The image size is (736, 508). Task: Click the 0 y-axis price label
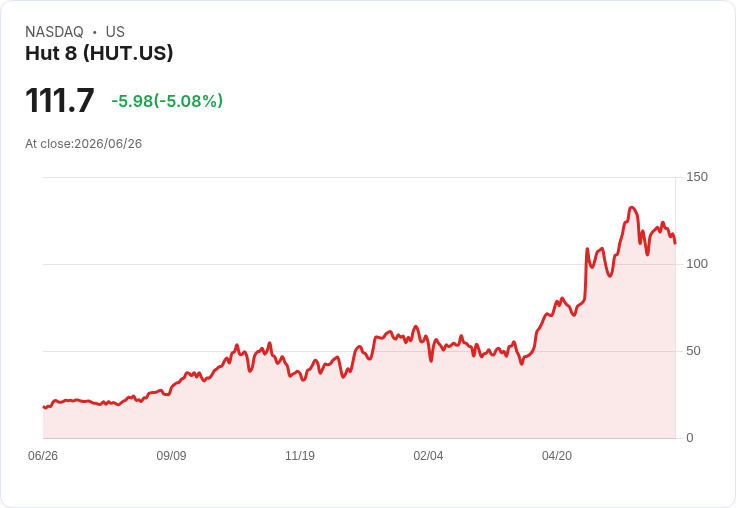click(690, 438)
